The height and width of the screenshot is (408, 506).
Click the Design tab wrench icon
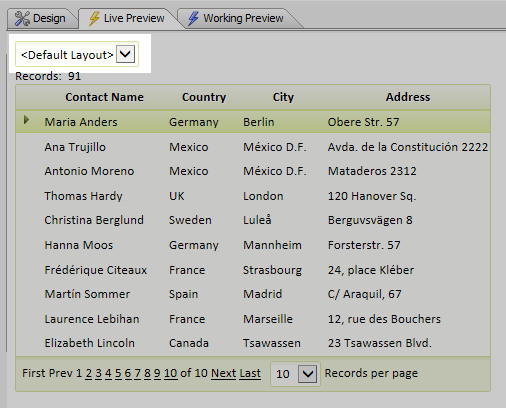(22, 19)
